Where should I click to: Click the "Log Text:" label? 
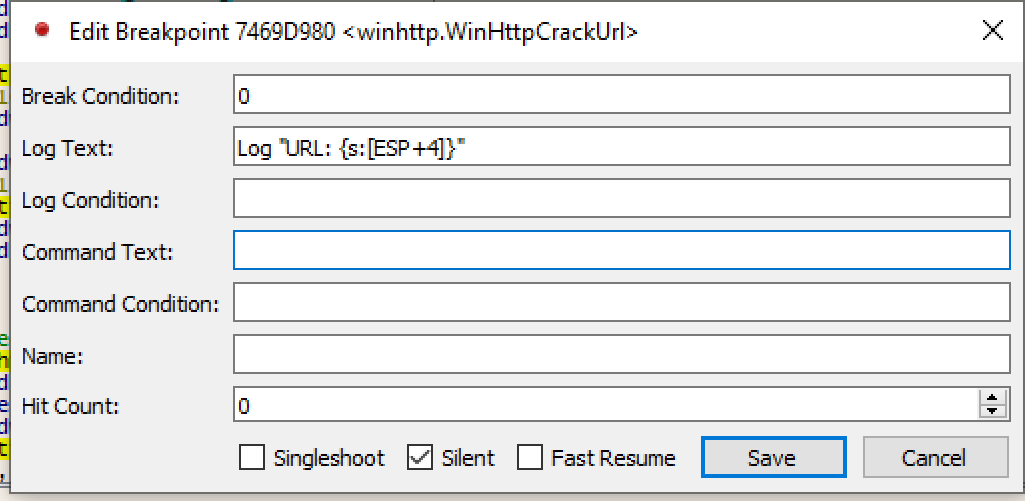(x=68, y=148)
